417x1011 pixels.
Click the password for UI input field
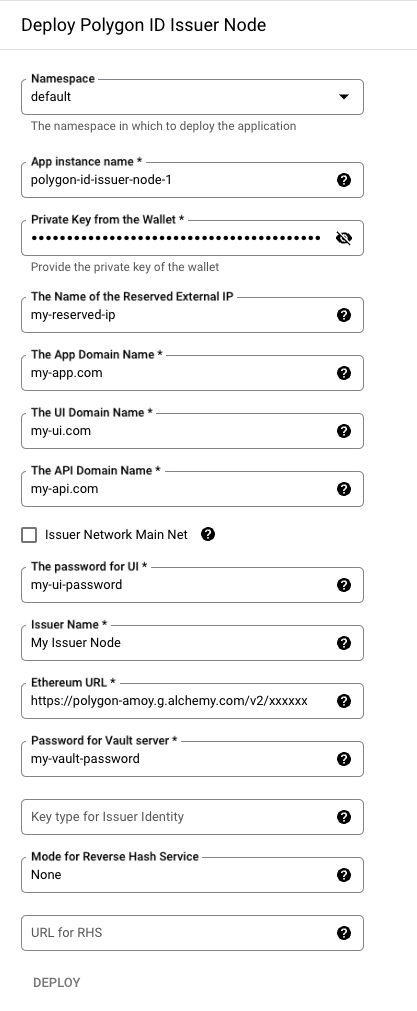179,585
